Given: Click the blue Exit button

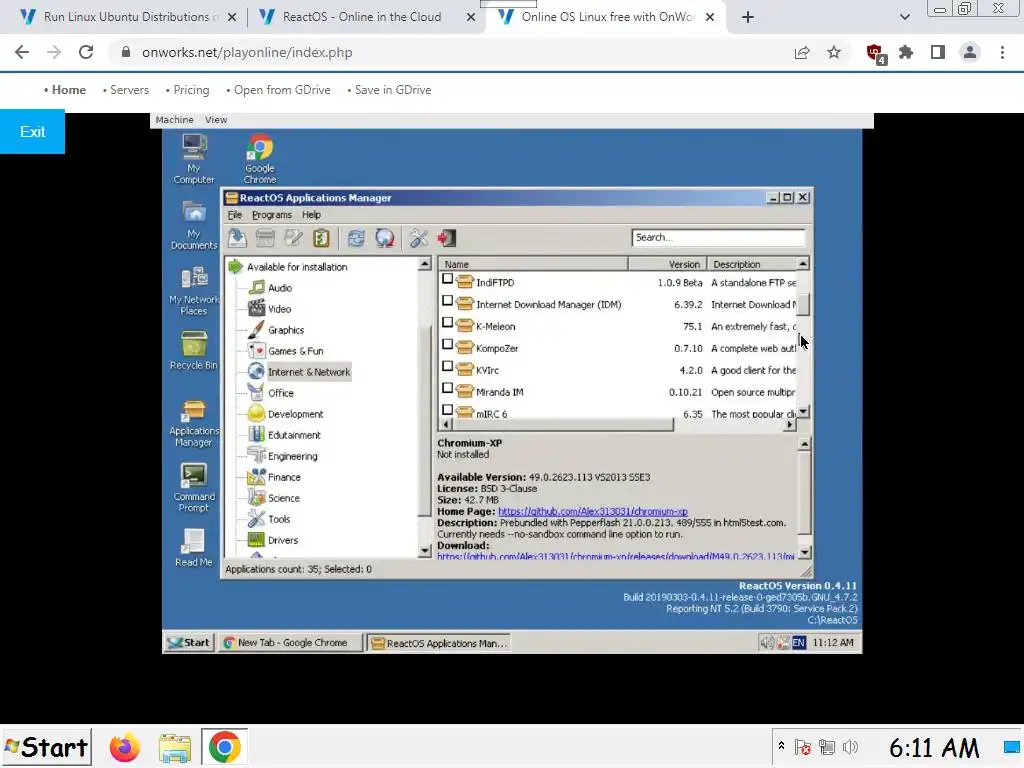Looking at the screenshot, I should (x=32, y=132).
